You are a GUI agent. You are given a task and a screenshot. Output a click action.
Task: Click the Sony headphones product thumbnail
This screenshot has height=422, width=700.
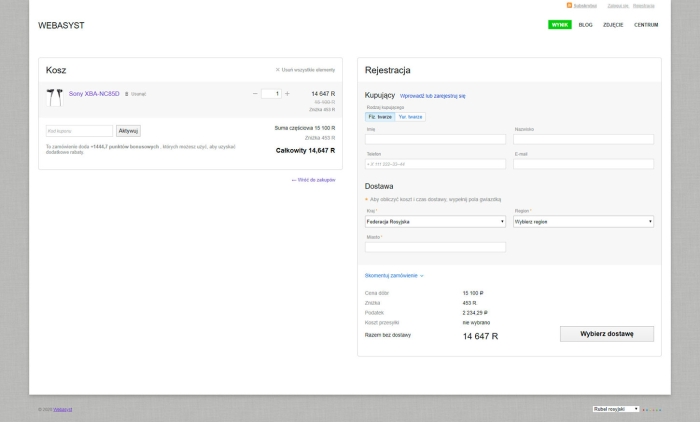click(x=54, y=96)
